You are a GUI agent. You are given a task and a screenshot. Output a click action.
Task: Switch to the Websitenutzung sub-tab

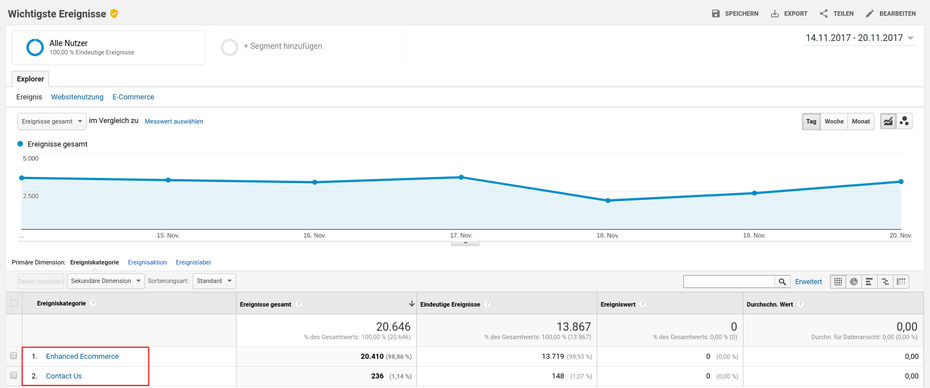(77, 97)
